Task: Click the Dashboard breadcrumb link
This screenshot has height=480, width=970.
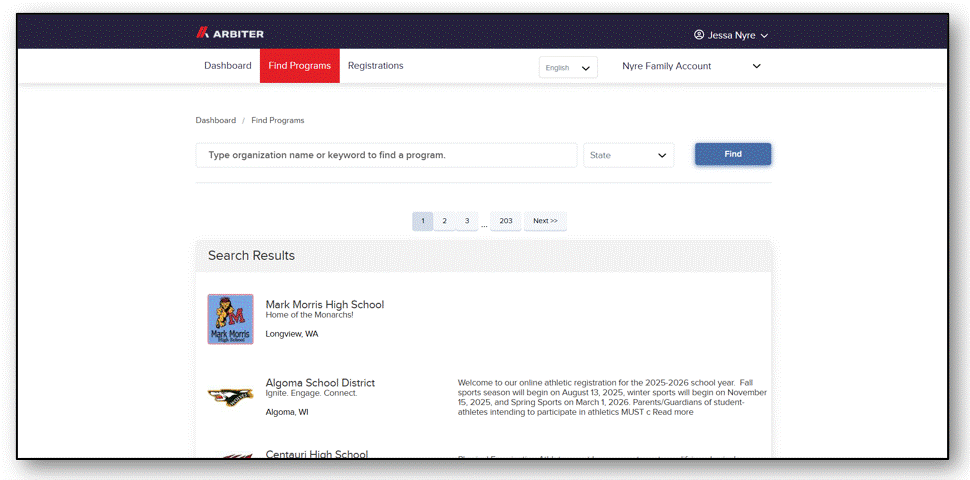Action: click(216, 120)
